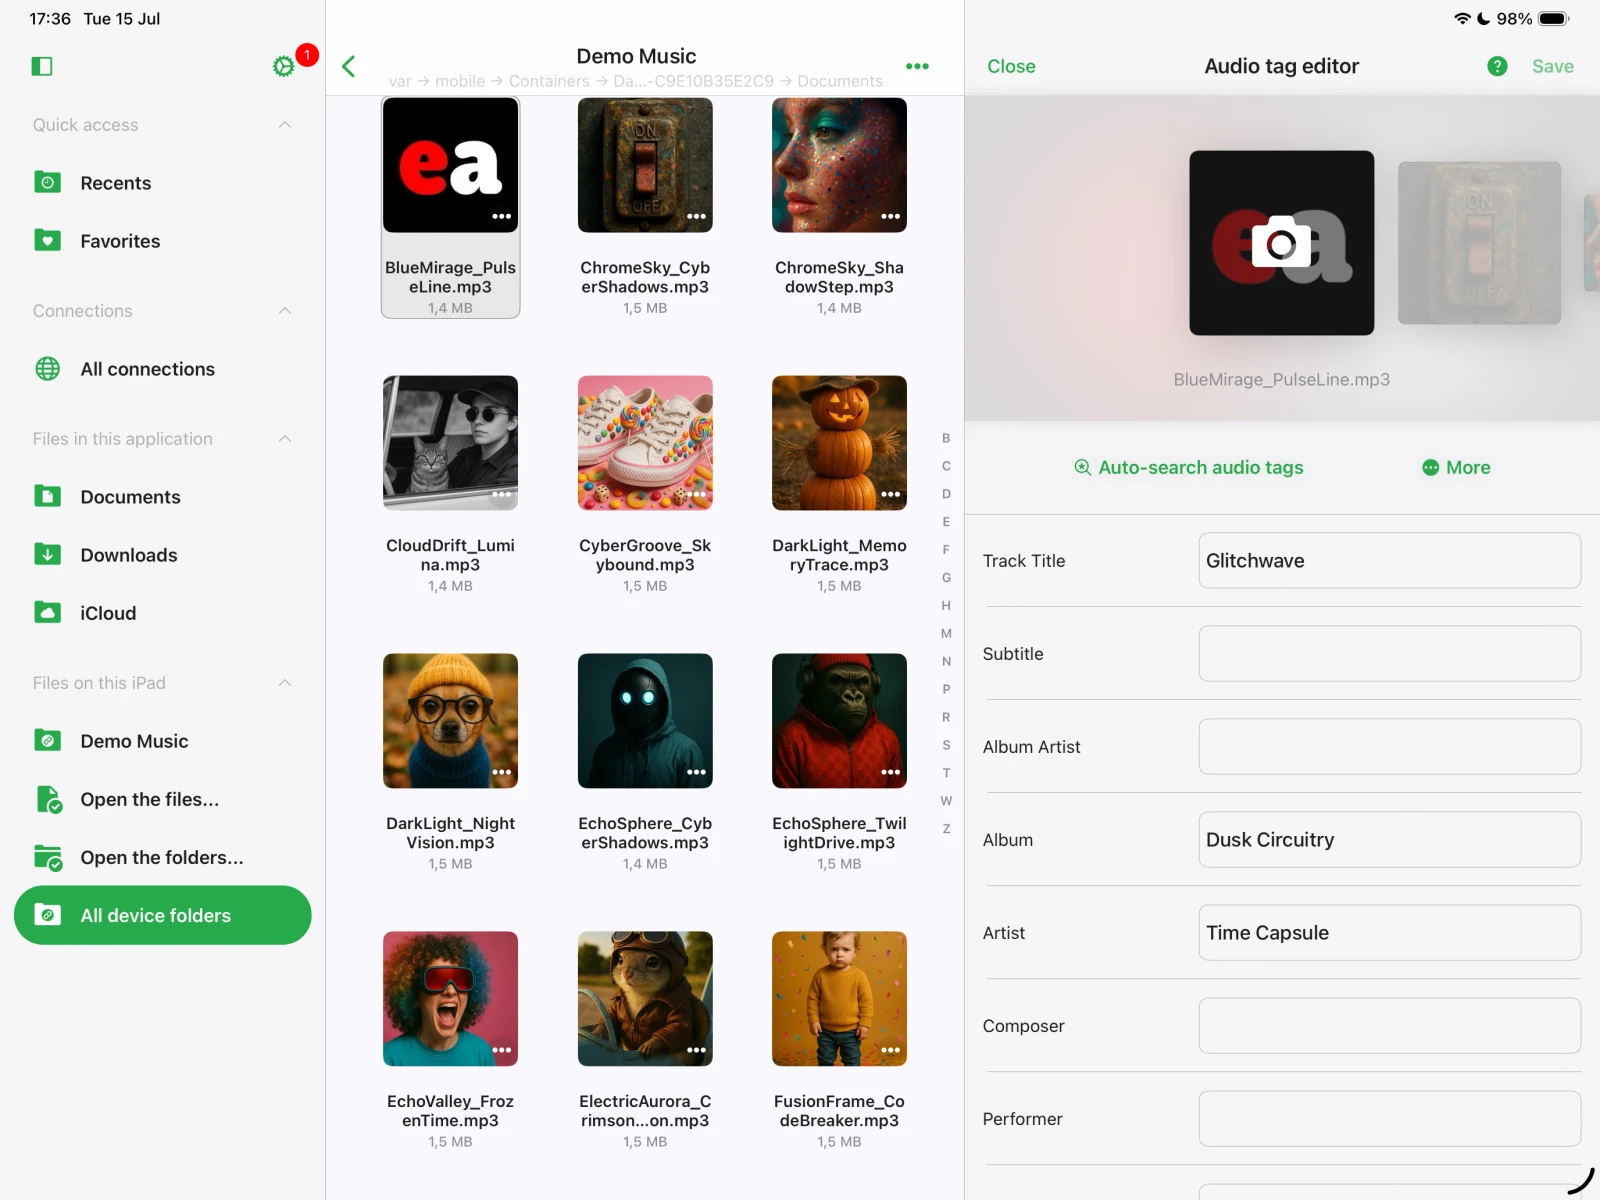Open the More tag options

[x=1456, y=467]
